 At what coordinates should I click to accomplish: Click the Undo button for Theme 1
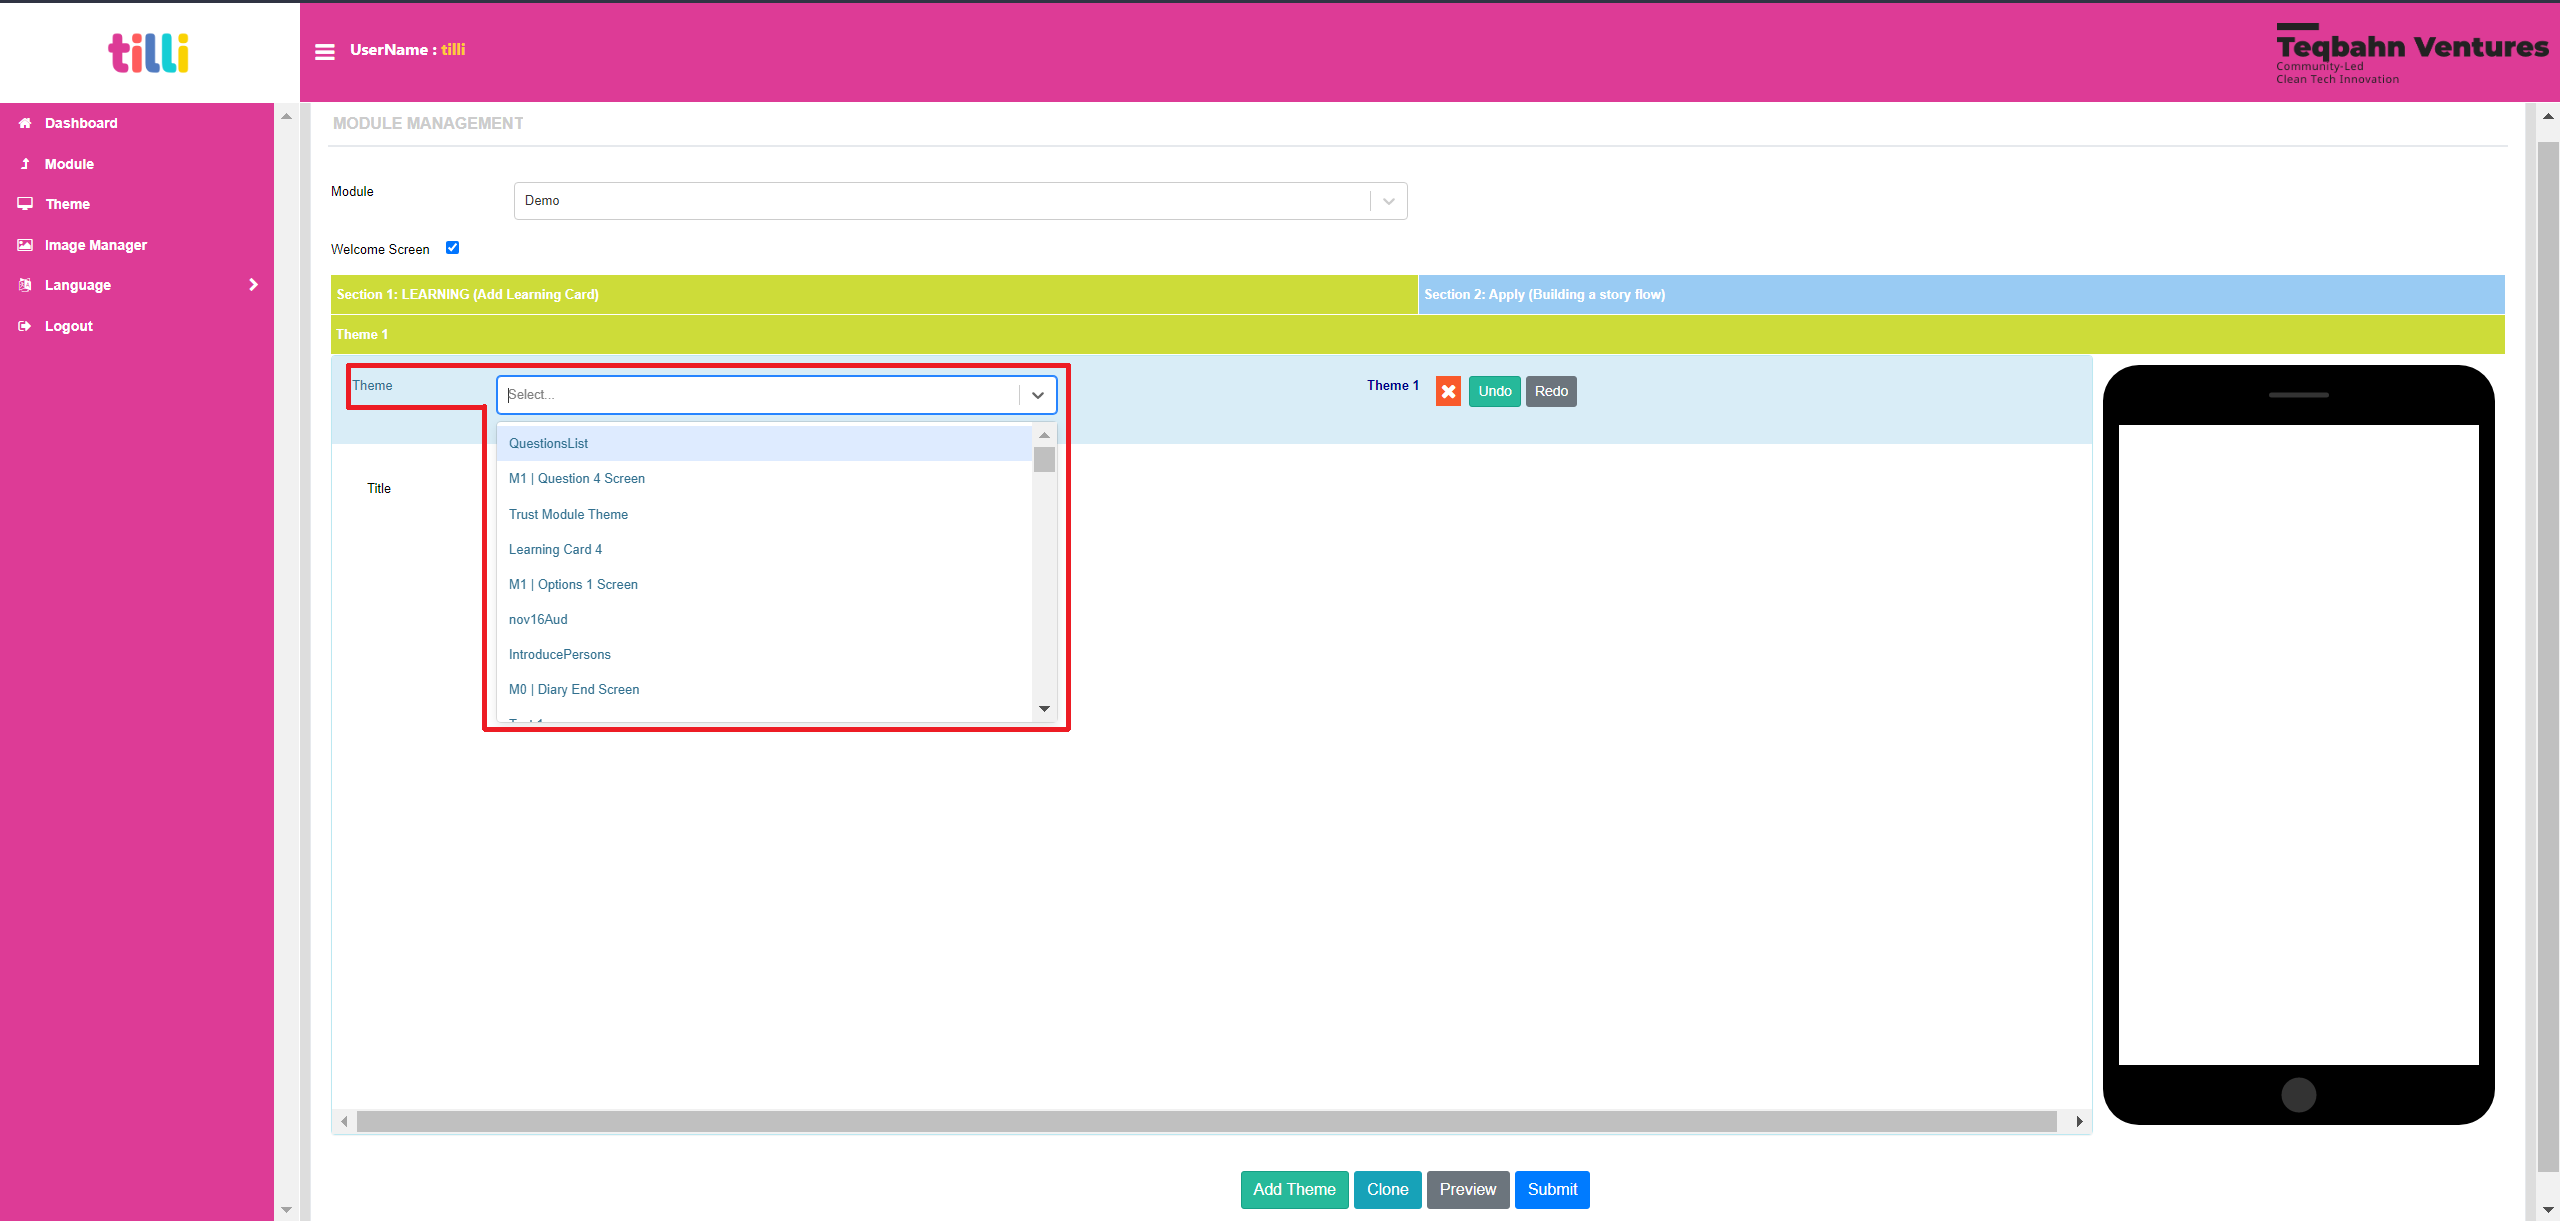(x=1494, y=390)
